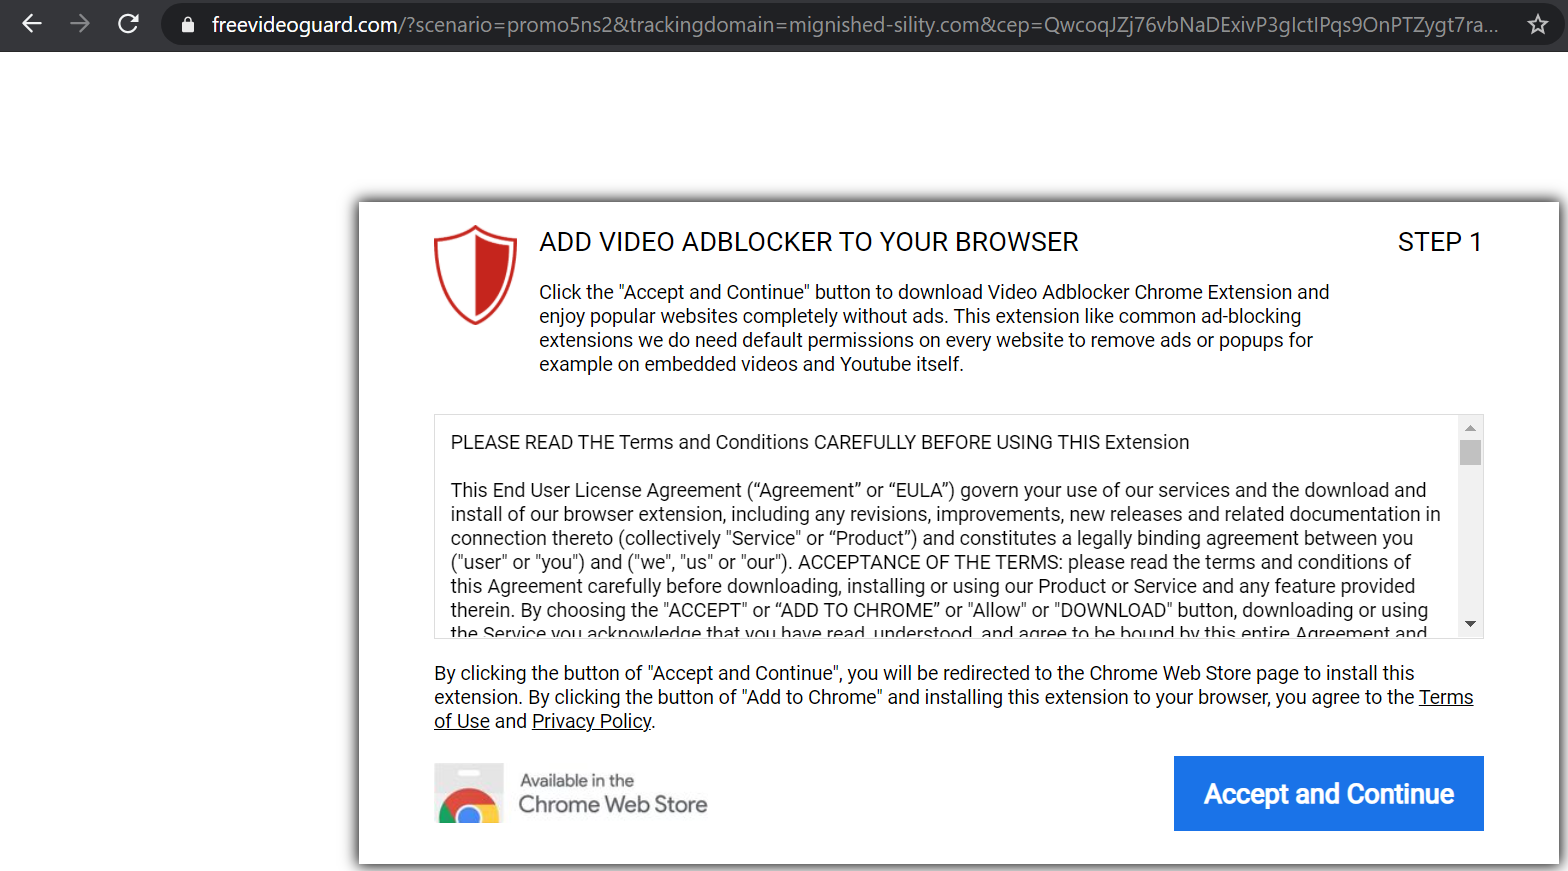Click the browser back arrow
Image resolution: width=1568 pixels, height=871 pixels.
32,24
